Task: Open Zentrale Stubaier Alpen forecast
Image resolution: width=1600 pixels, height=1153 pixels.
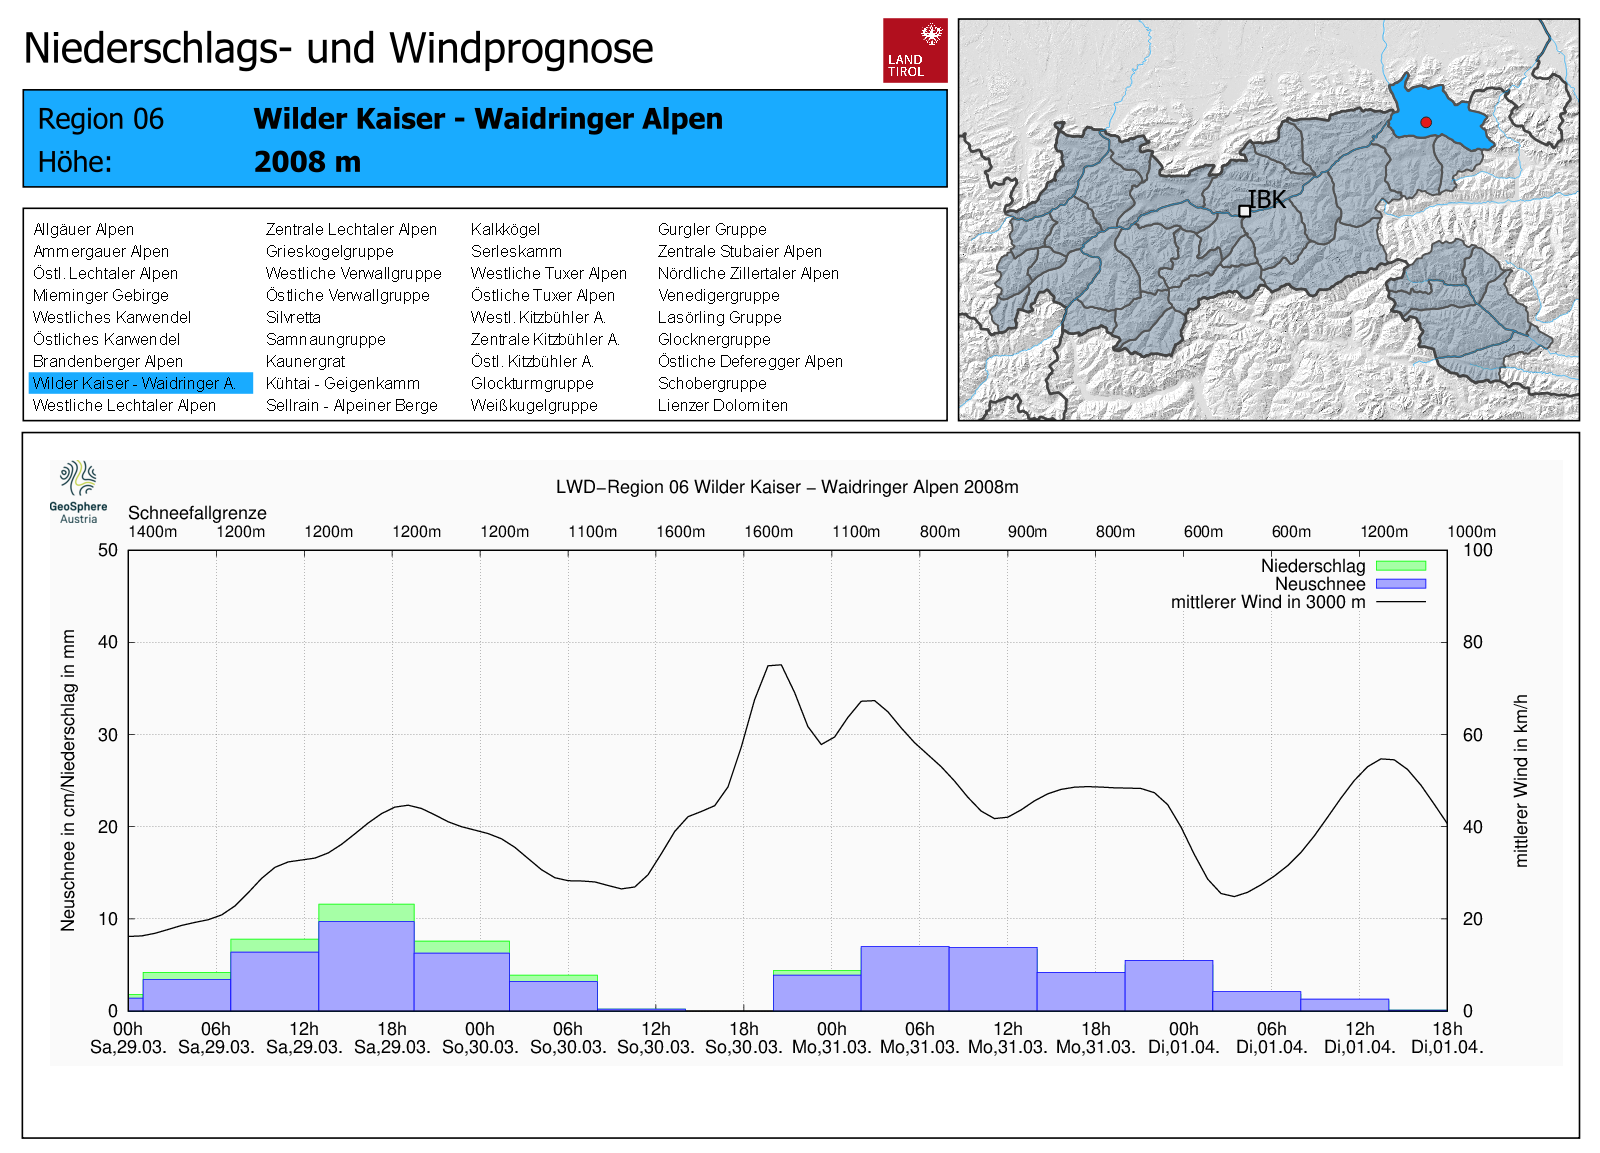Action: pyautogui.click(x=739, y=251)
